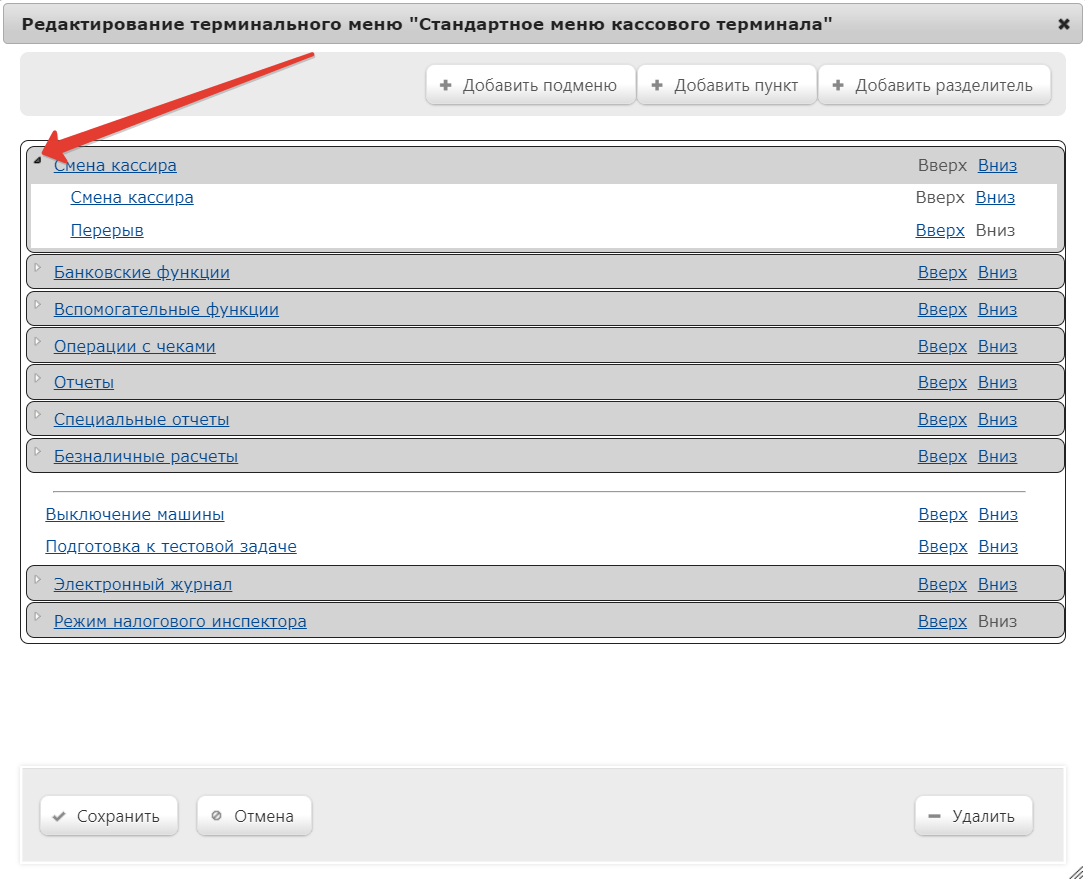Image resolution: width=1085 pixels, height=880 pixels.
Task: Open the Режим налогового инспектора link
Action: point(180,621)
